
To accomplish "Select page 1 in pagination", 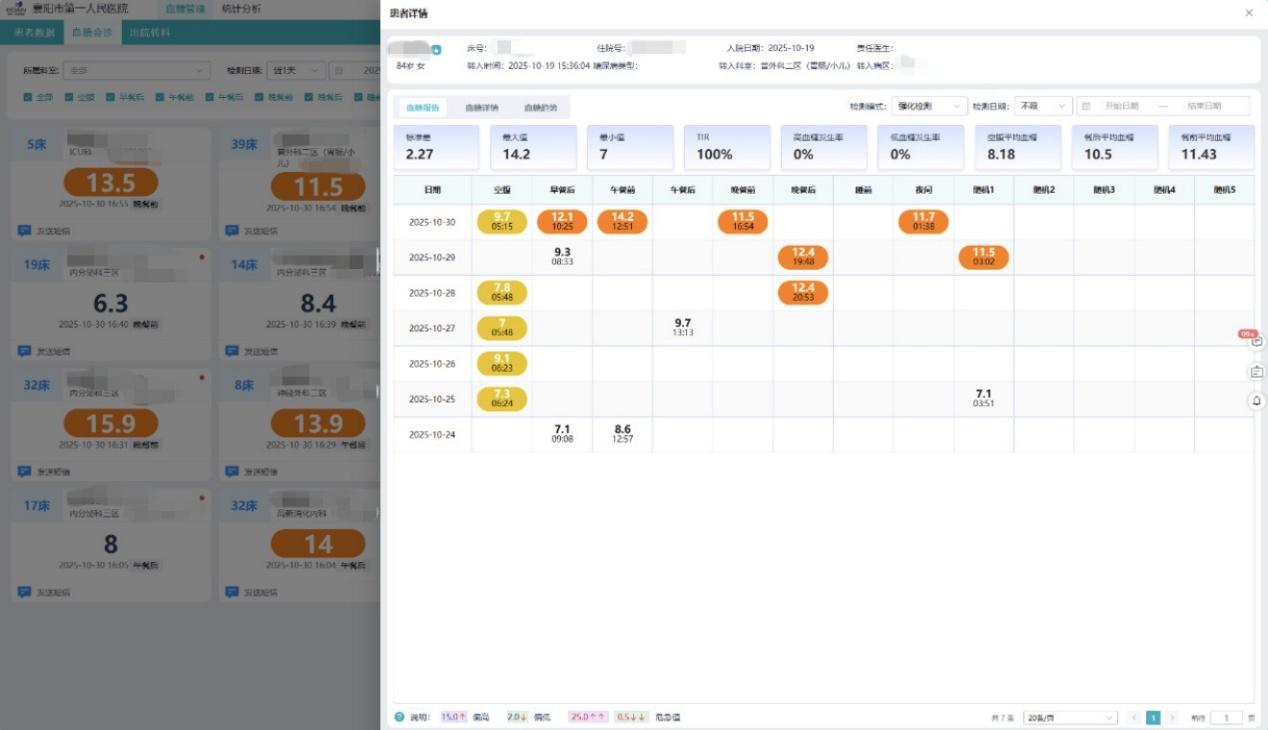I will (1153, 717).
